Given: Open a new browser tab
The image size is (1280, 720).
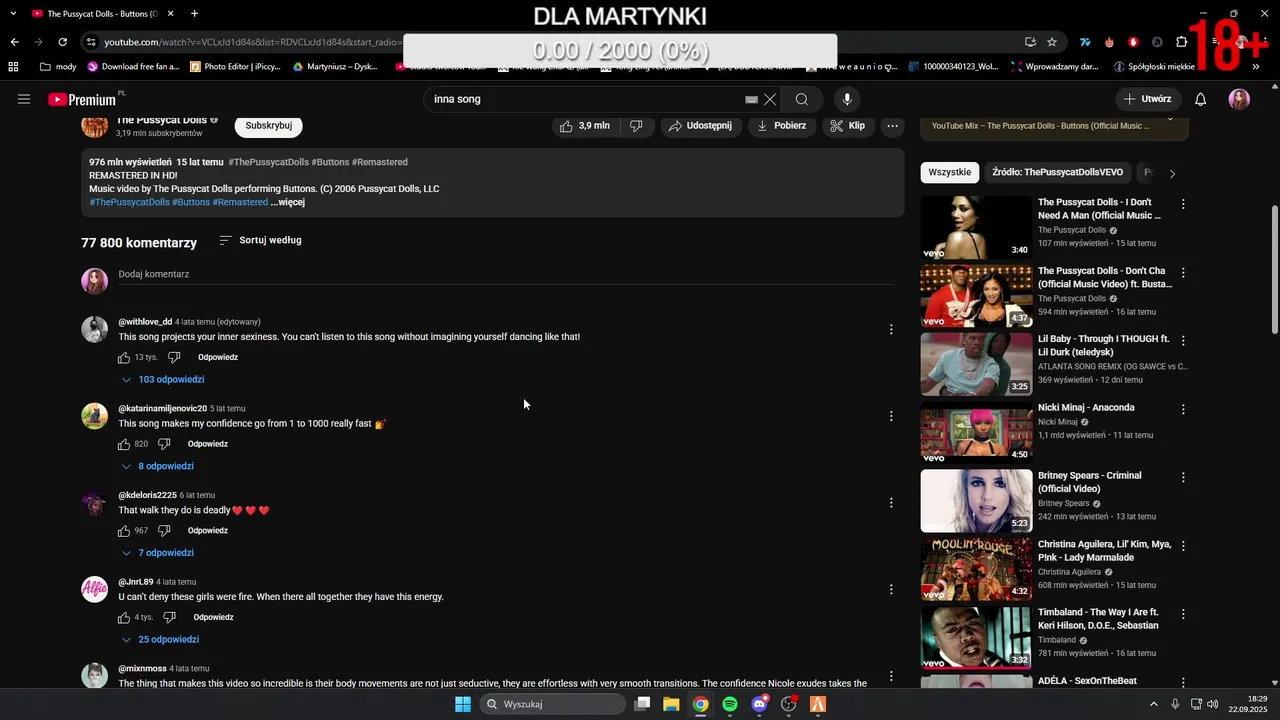Looking at the screenshot, I should click(194, 14).
